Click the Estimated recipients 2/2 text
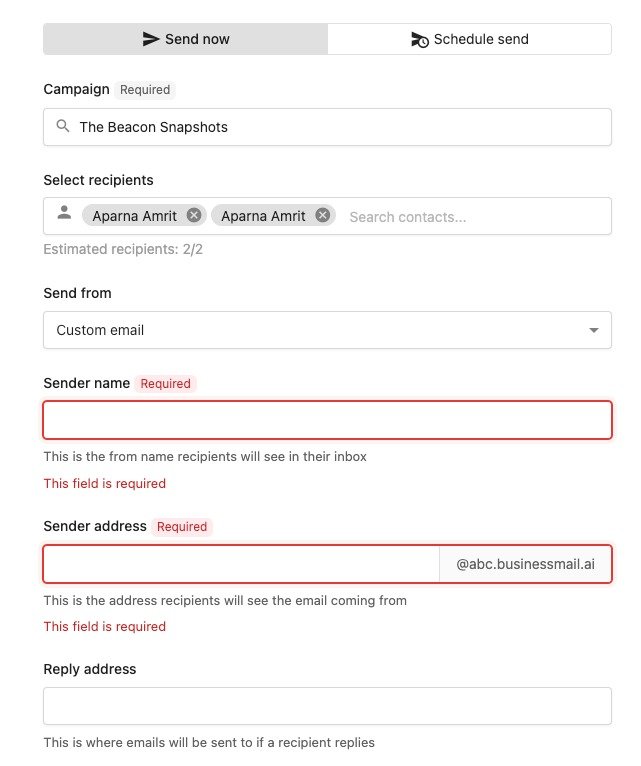 coord(123,249)
